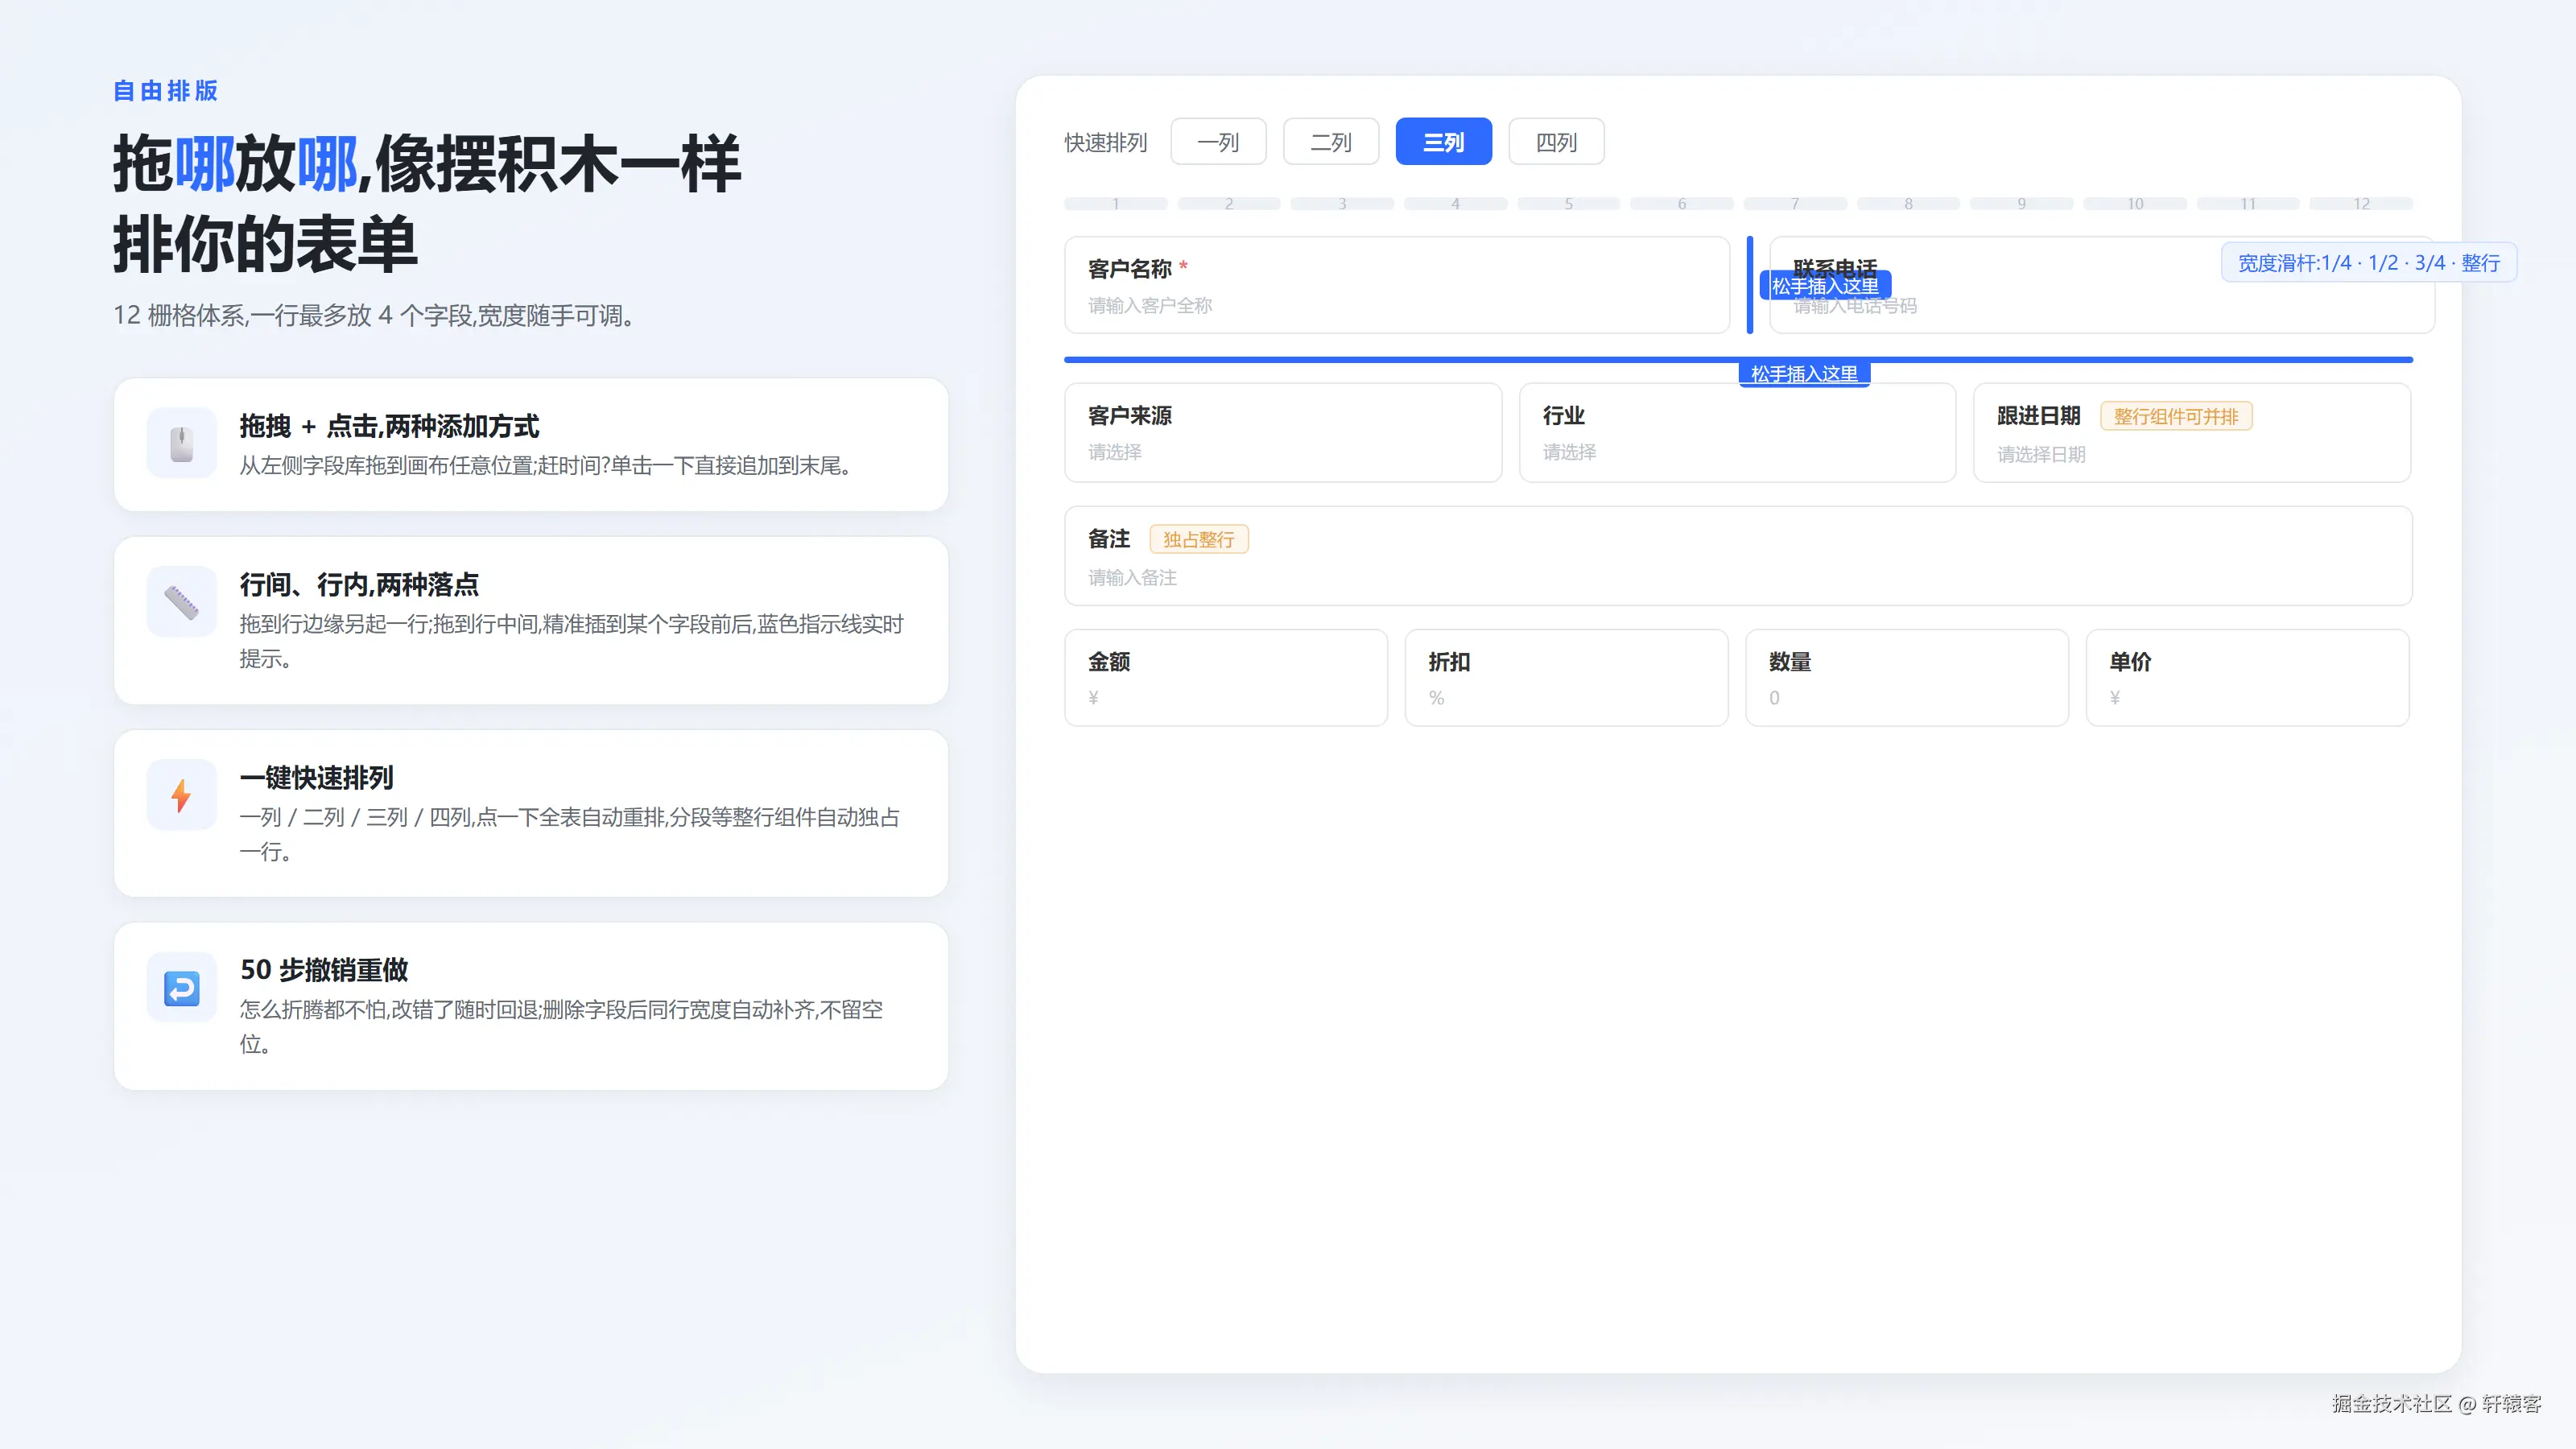Click grid column marker 12
This screenshot has width=2576, height=1449.
[x=2361, y=204]
